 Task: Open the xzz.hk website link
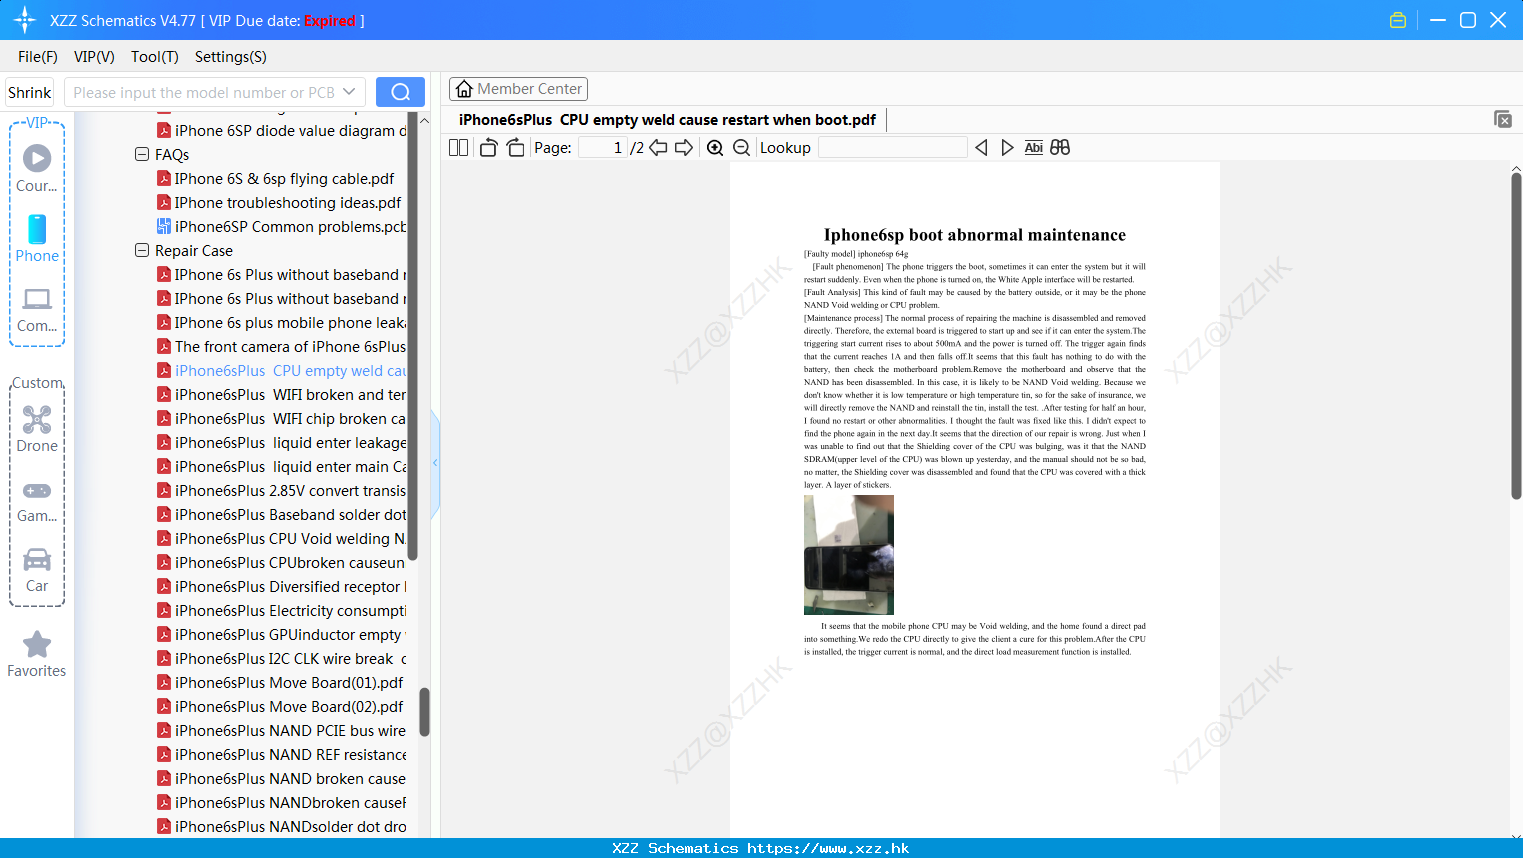coord(828,848)
